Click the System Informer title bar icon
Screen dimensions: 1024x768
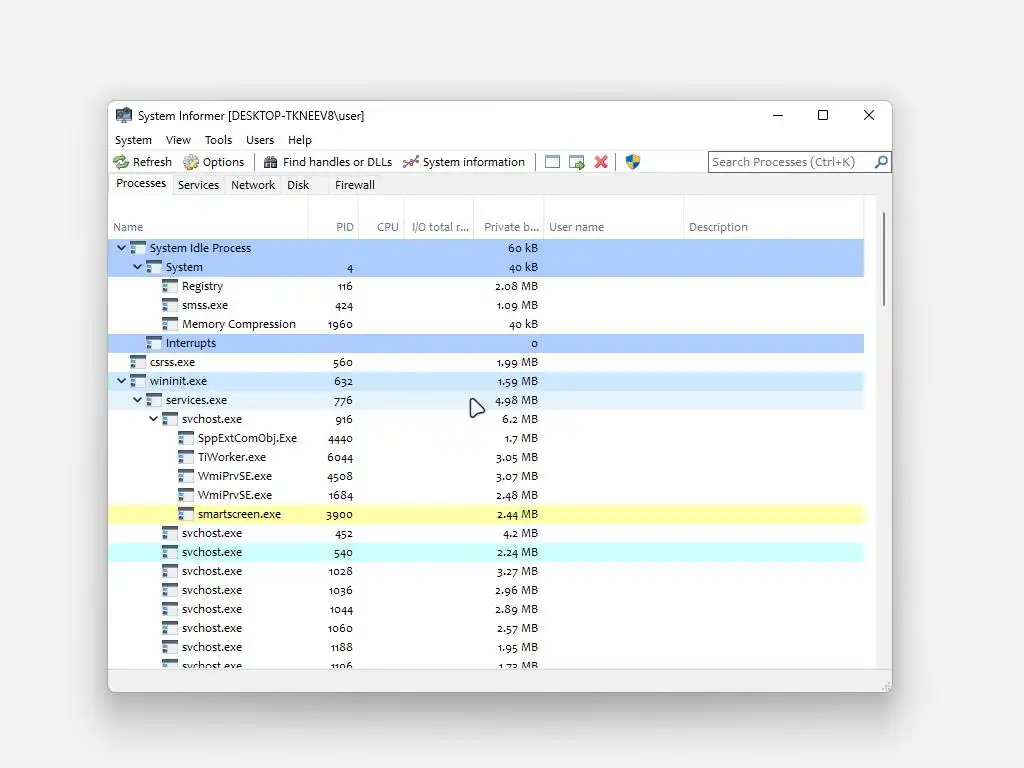click(123, 116)
